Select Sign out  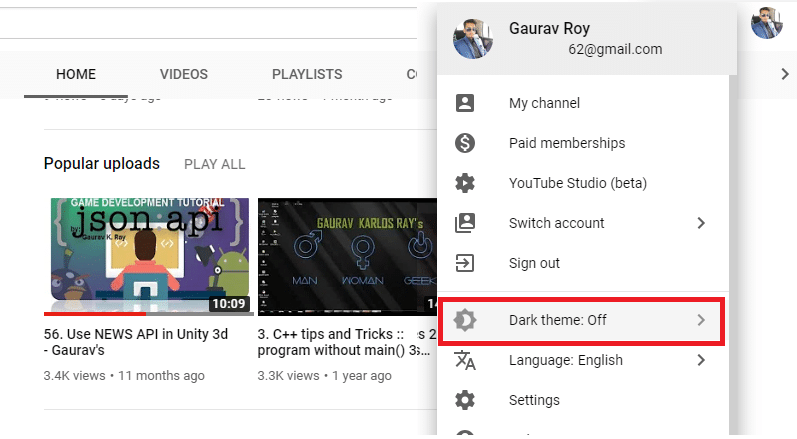tap(583, 263)
